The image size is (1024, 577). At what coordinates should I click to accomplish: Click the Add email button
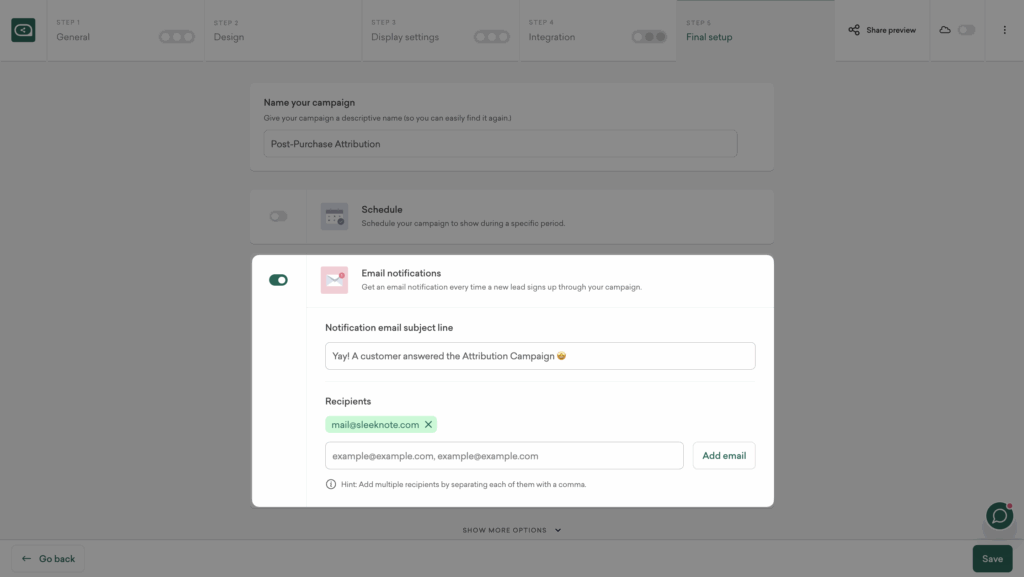(724, 455)
